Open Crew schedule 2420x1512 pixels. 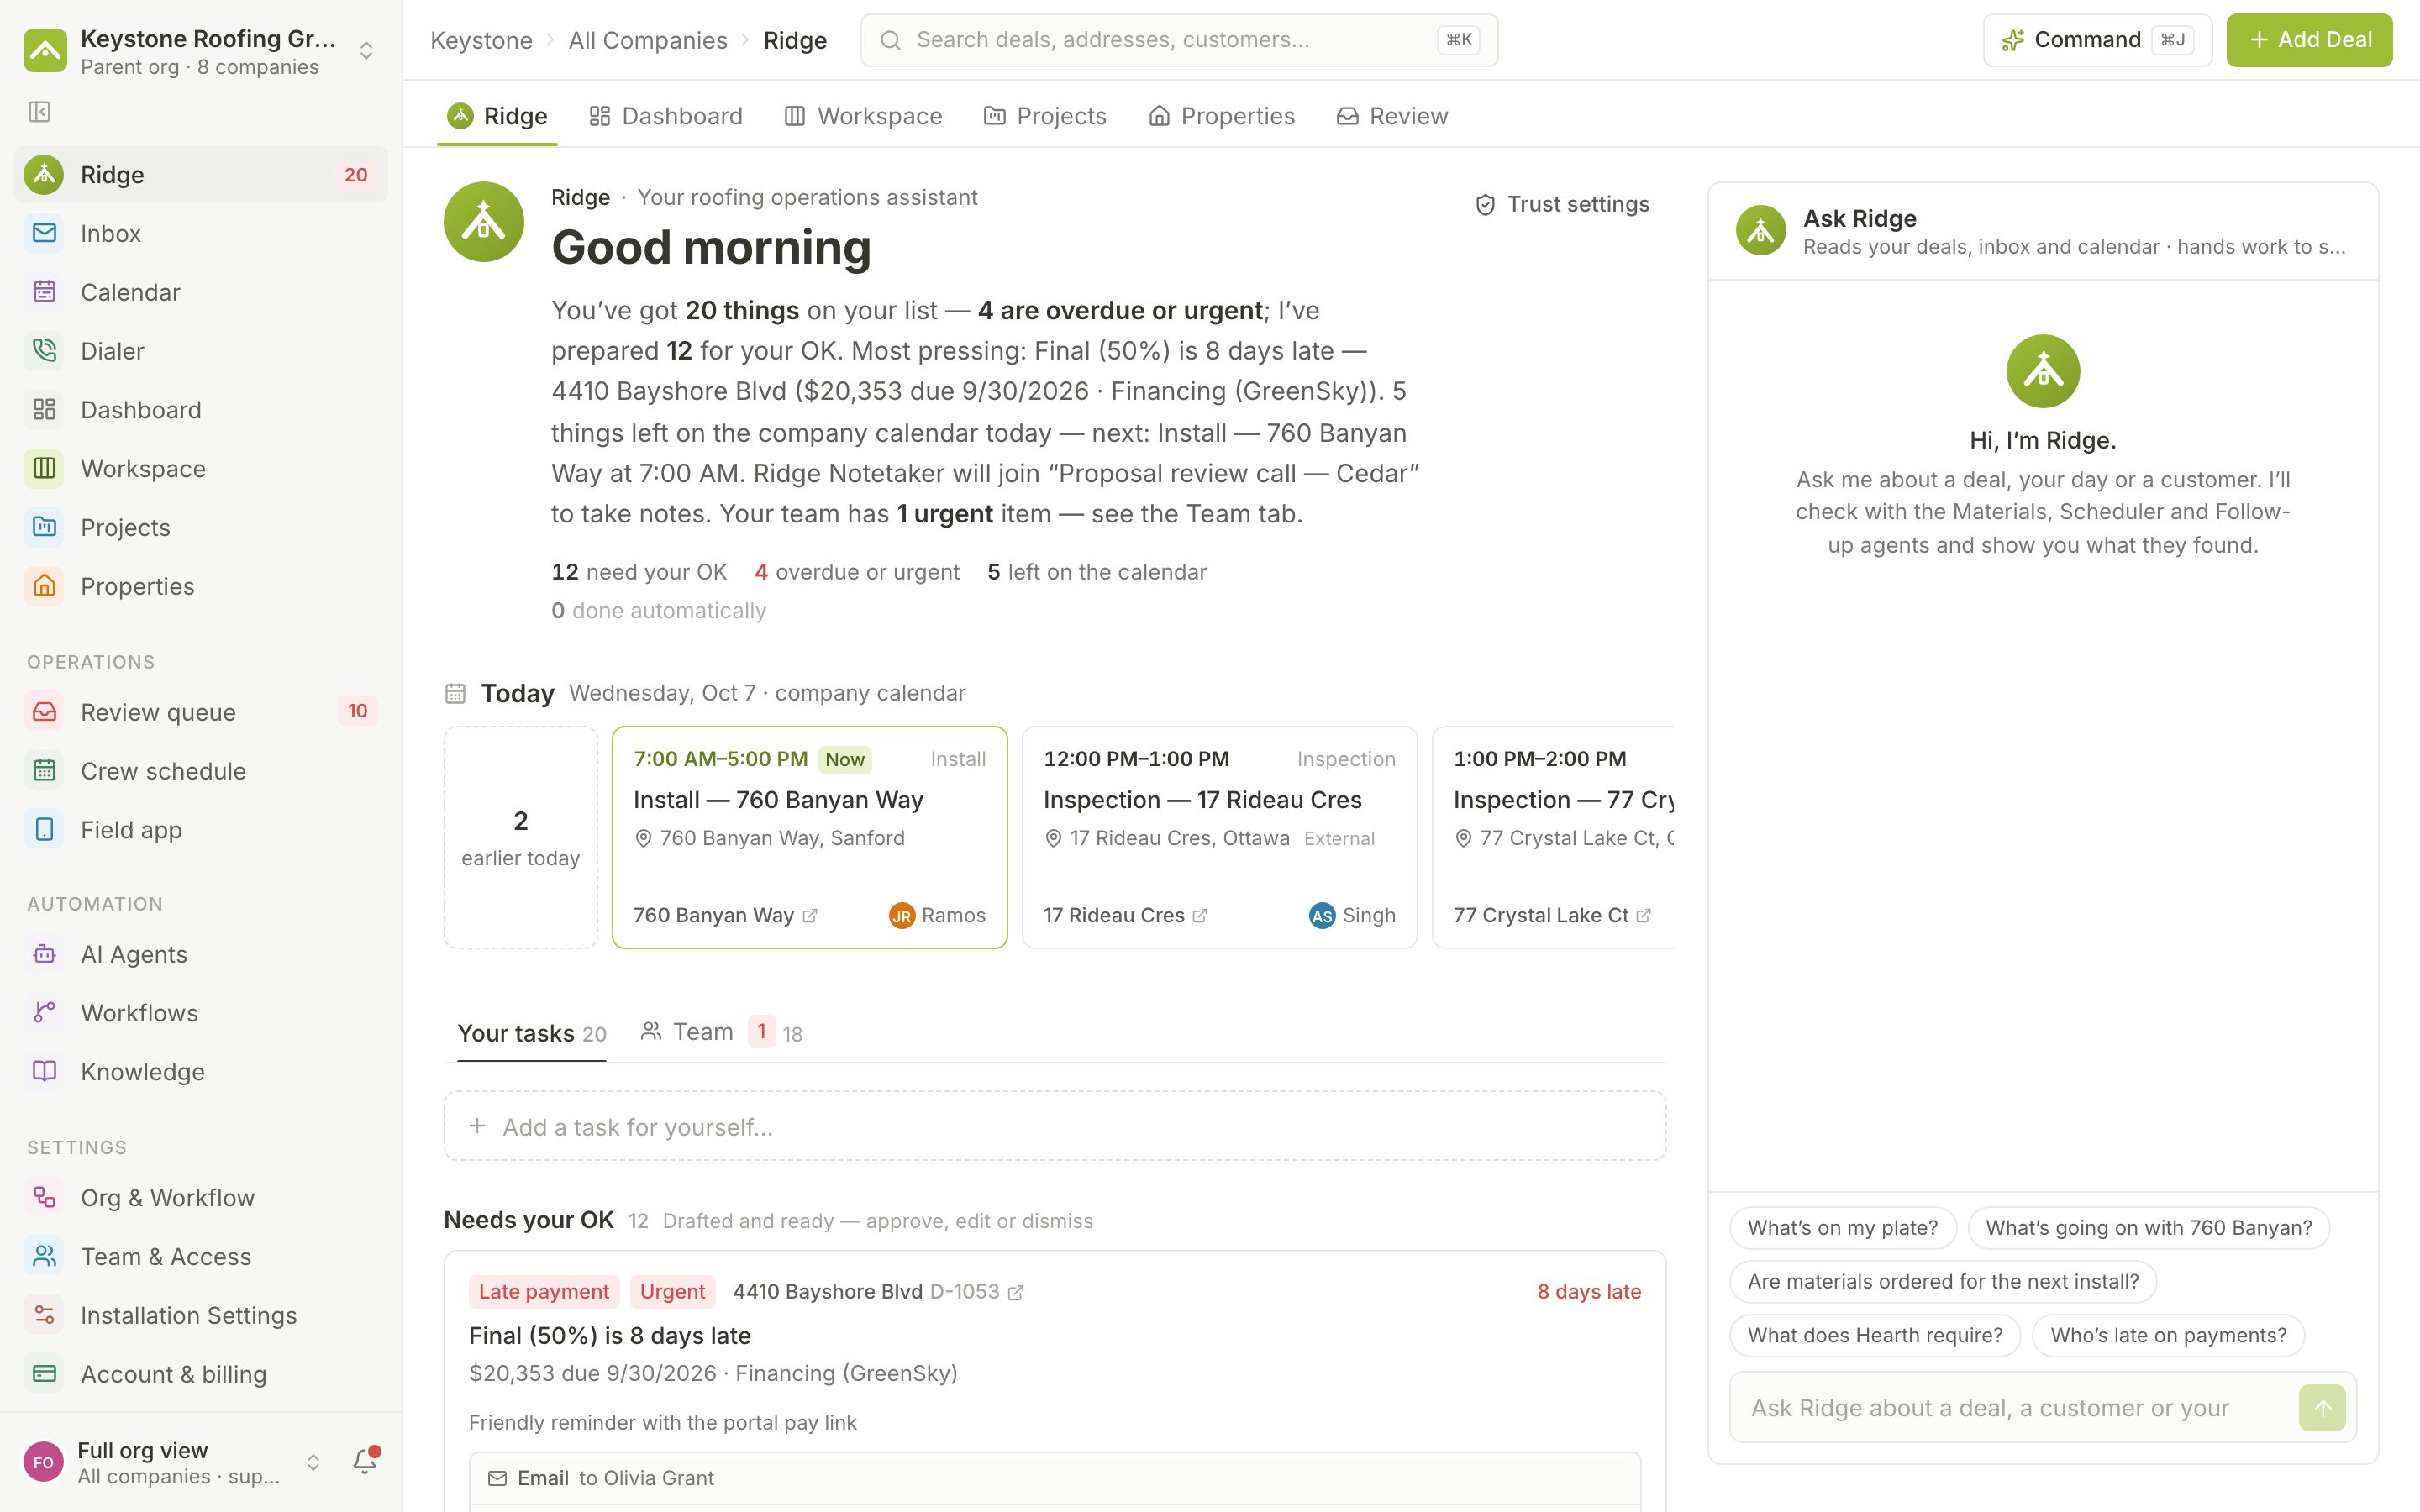pyautogui.click(x=200, y=770)
